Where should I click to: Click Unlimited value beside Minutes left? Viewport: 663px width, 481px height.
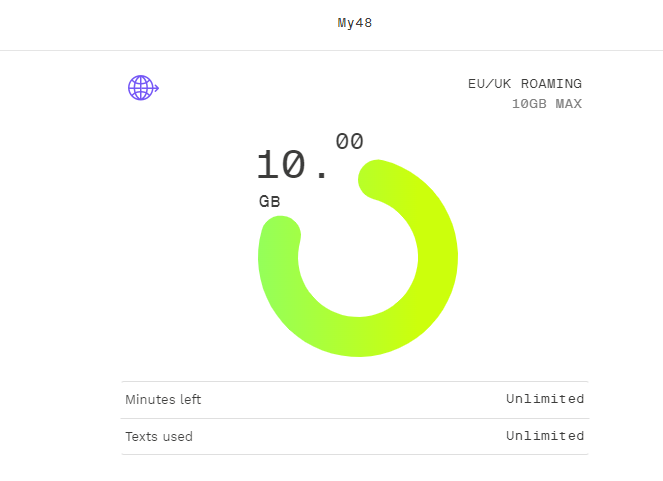tap(544, 399)
